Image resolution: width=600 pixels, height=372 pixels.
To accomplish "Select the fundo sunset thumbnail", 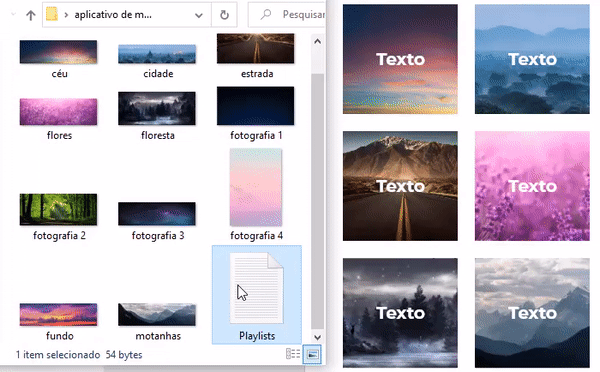I will 58,315.
